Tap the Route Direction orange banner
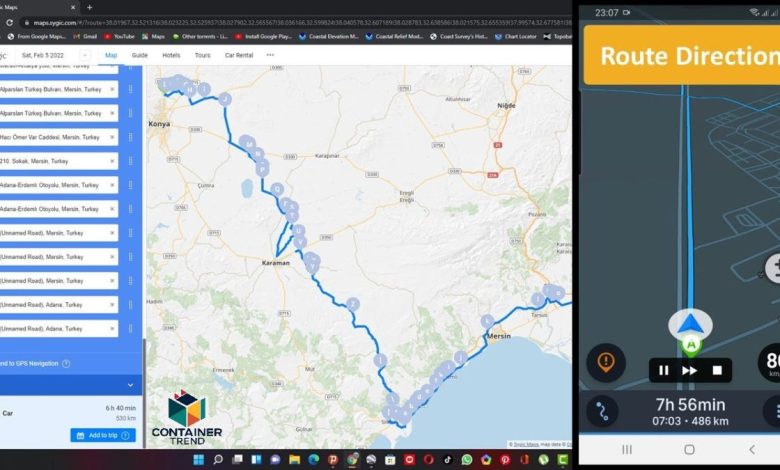Image resolution: width=780 pixels, height=470 pixels. pyautogui.click(x=682, y=55)
